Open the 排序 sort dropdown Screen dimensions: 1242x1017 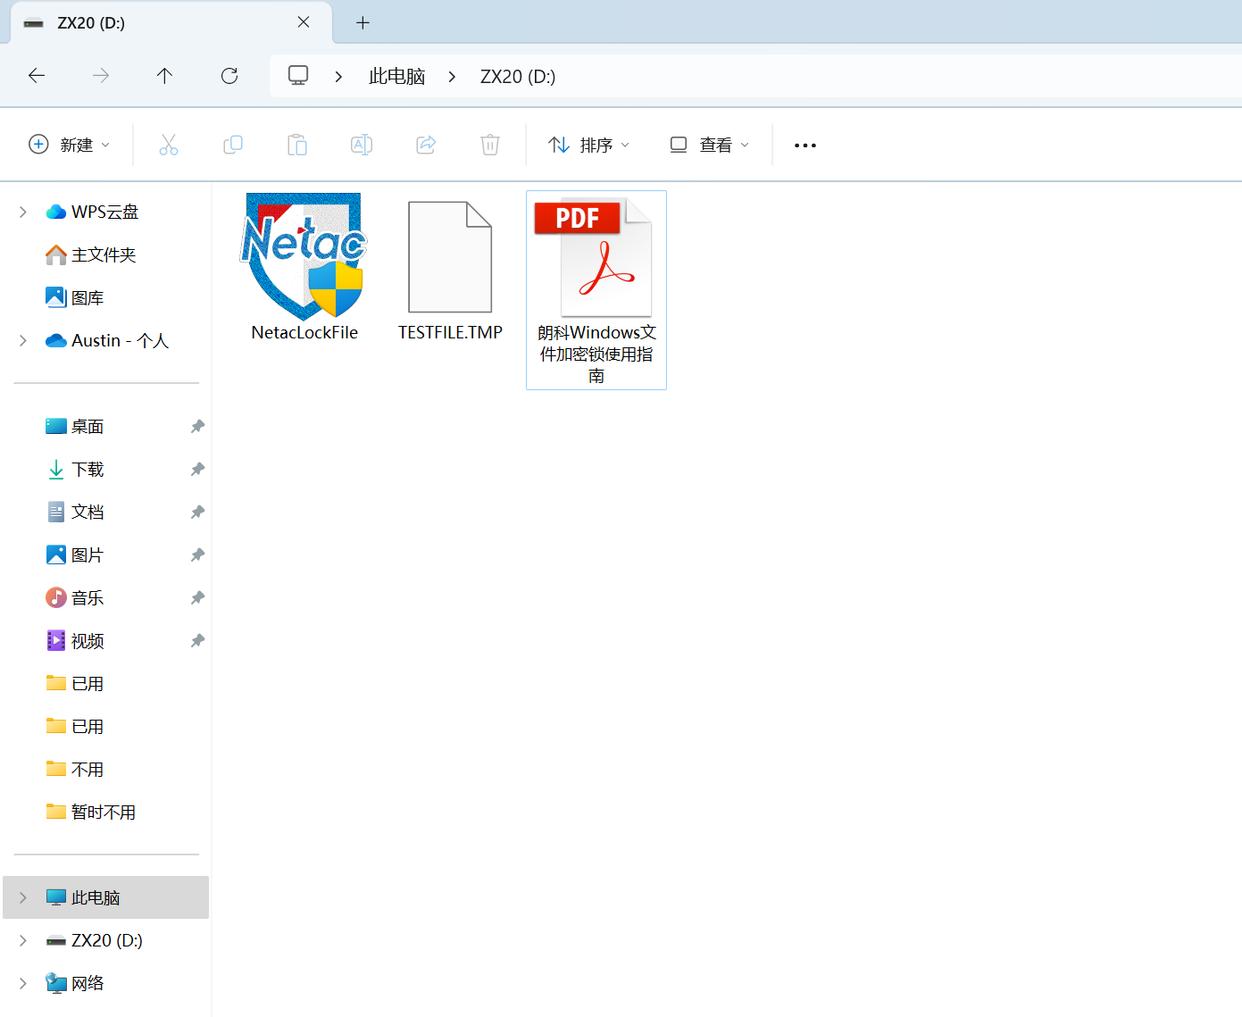tap(589, 145)
